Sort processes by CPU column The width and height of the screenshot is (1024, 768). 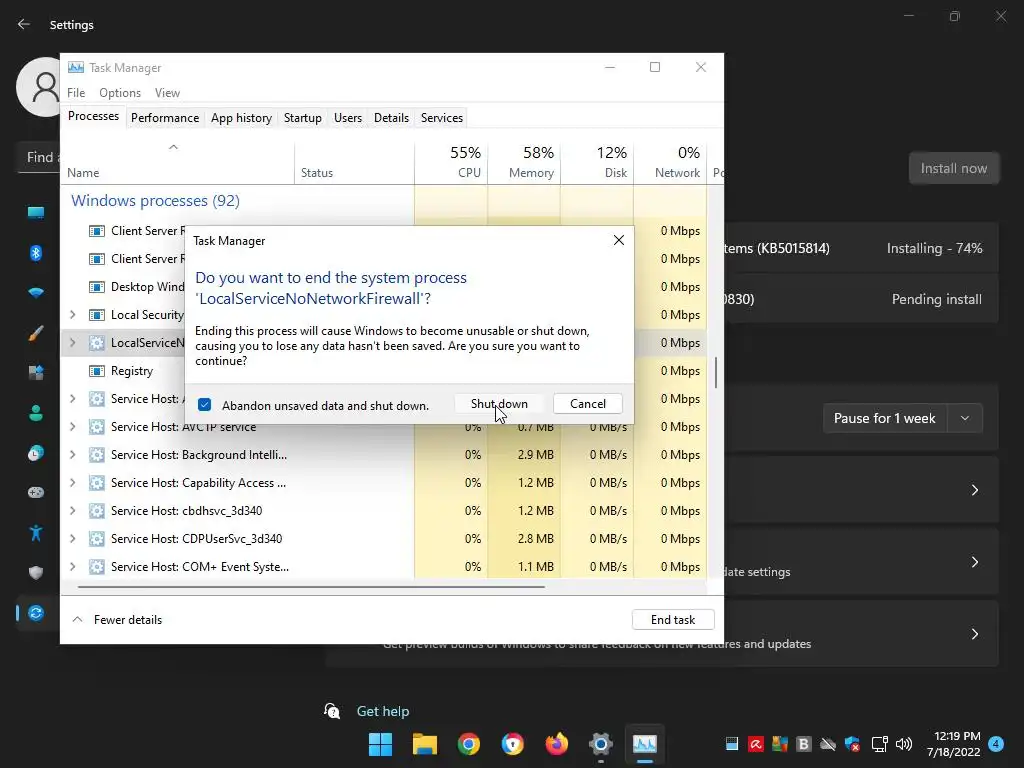[x=451, y=161]
